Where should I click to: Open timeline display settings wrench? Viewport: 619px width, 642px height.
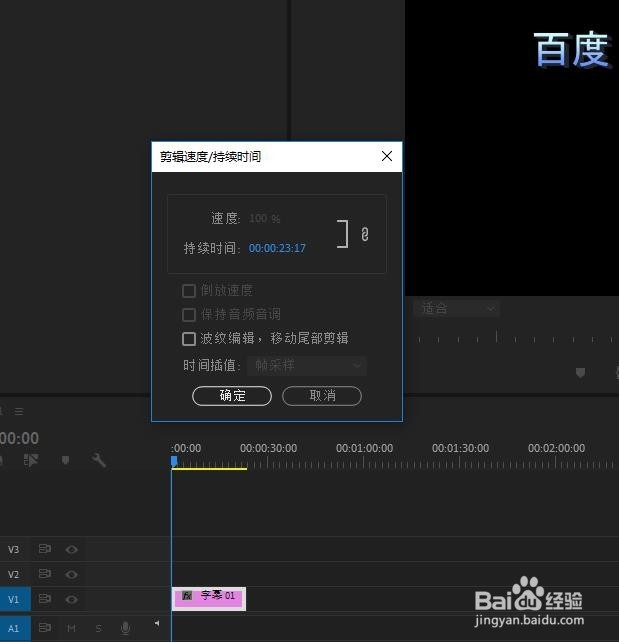[x=99, y=460]
